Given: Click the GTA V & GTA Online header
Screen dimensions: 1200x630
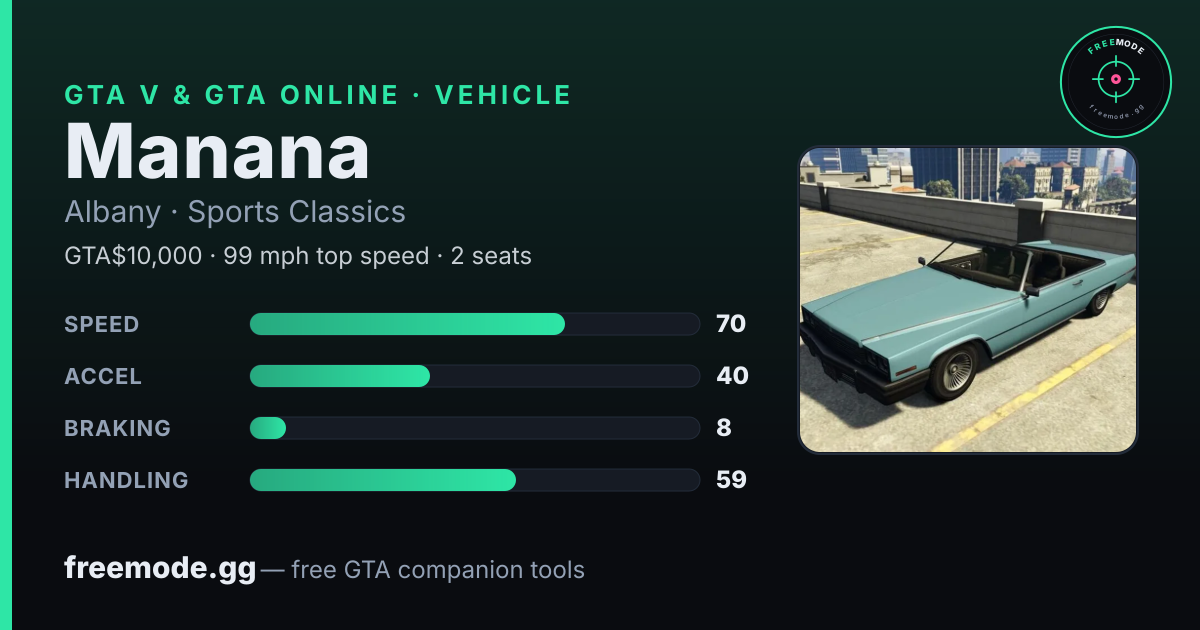Looking at the screenshot, I should pos(318,95).
